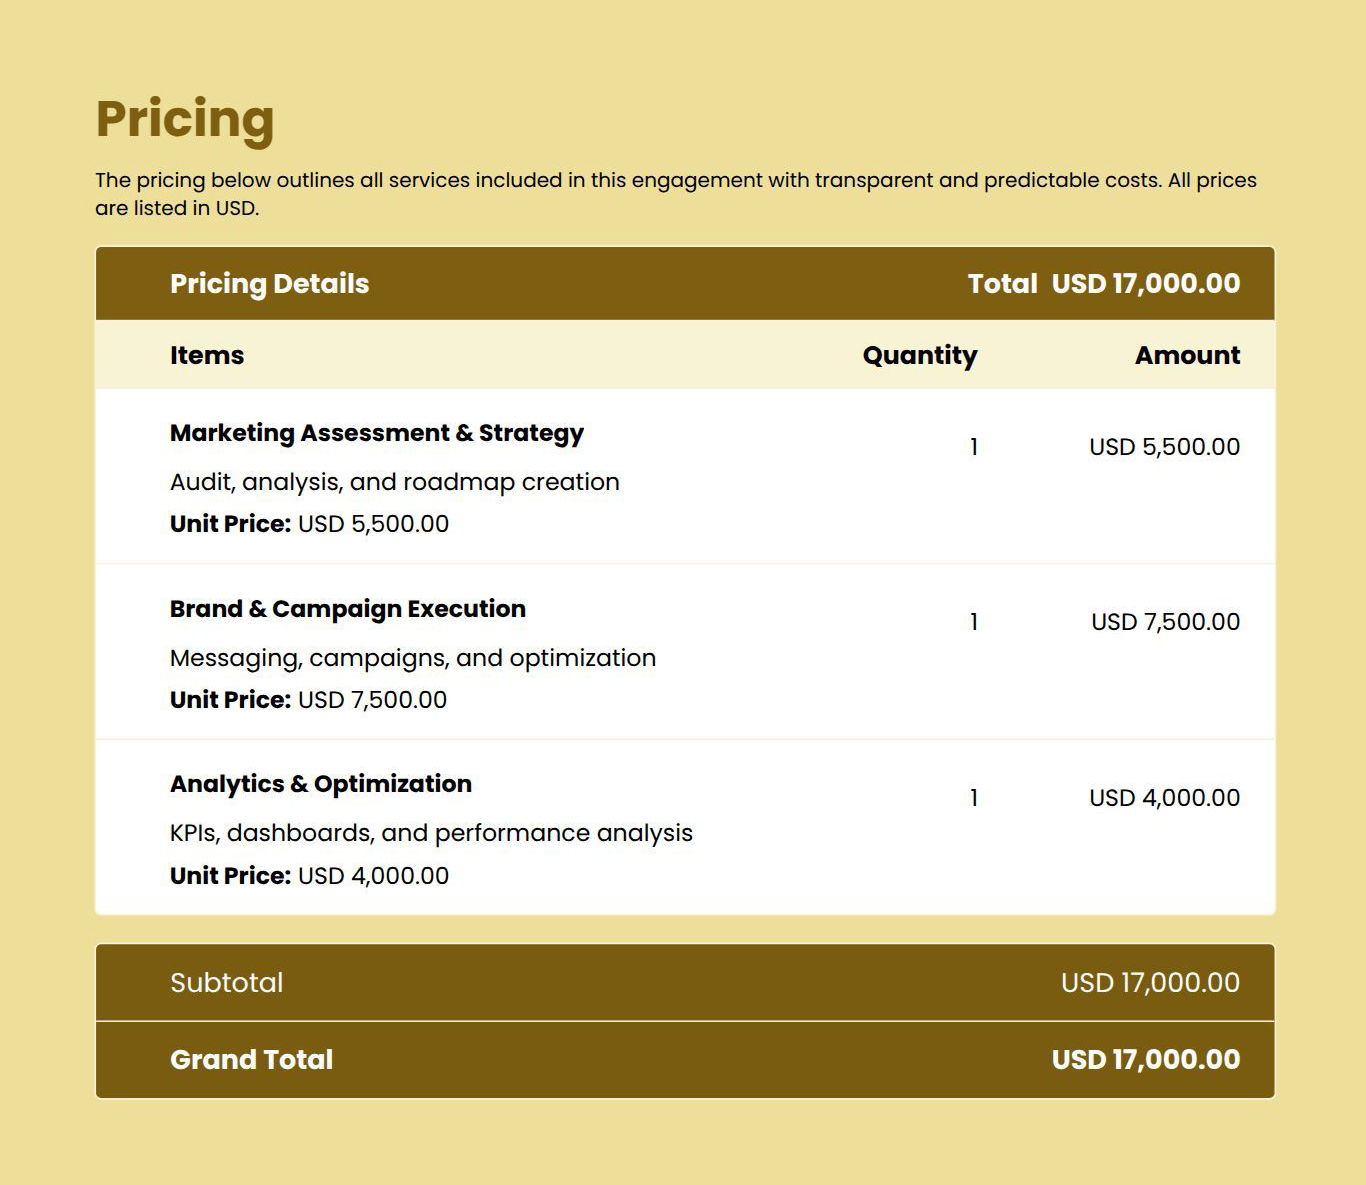Sort by the Amount column header

(1188, 355)
